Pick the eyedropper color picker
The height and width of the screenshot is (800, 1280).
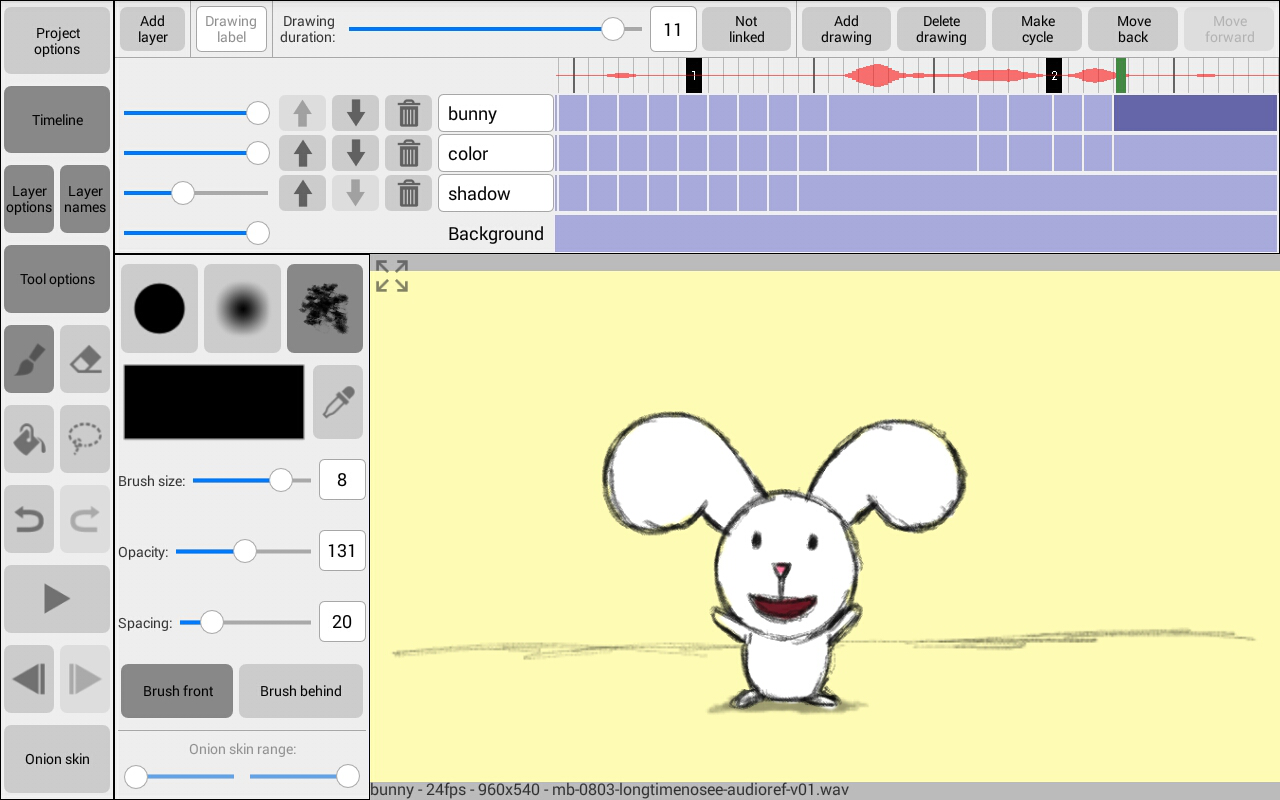(338, 402)
